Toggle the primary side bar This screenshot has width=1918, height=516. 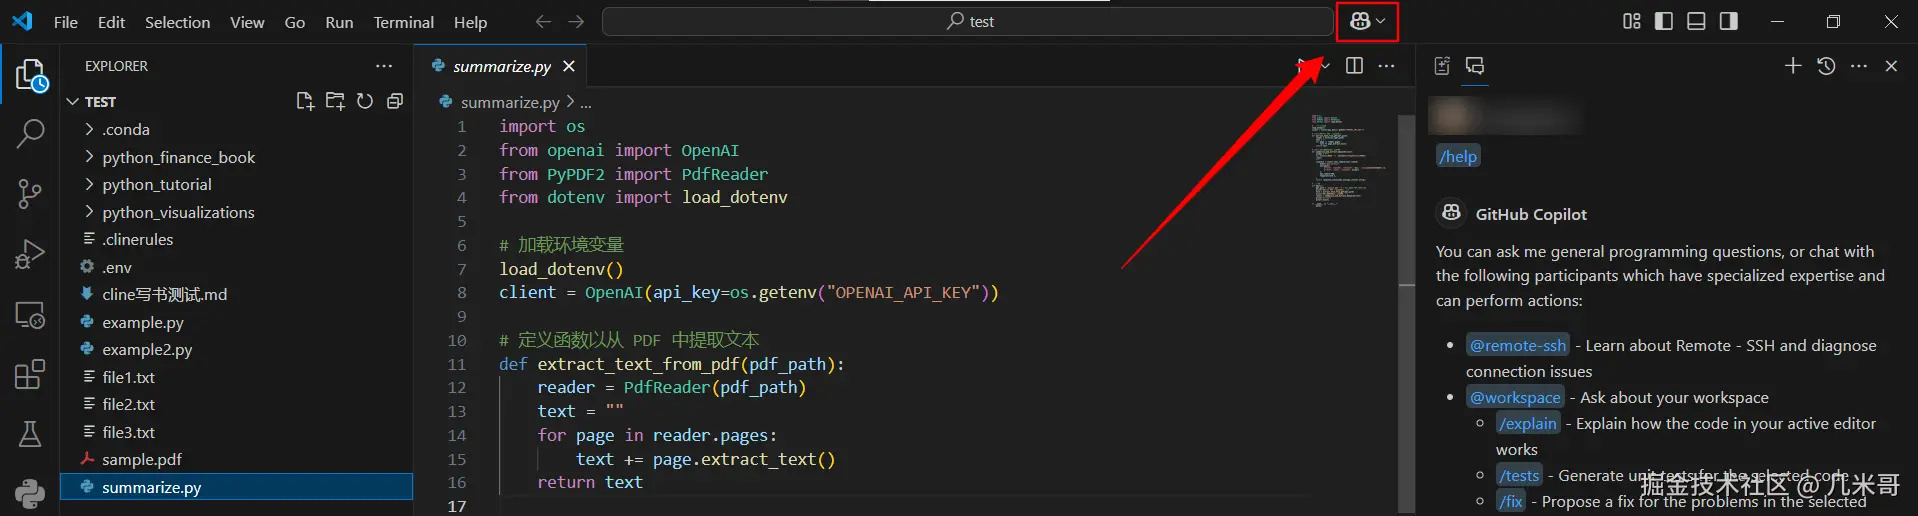click(1664, 21)
